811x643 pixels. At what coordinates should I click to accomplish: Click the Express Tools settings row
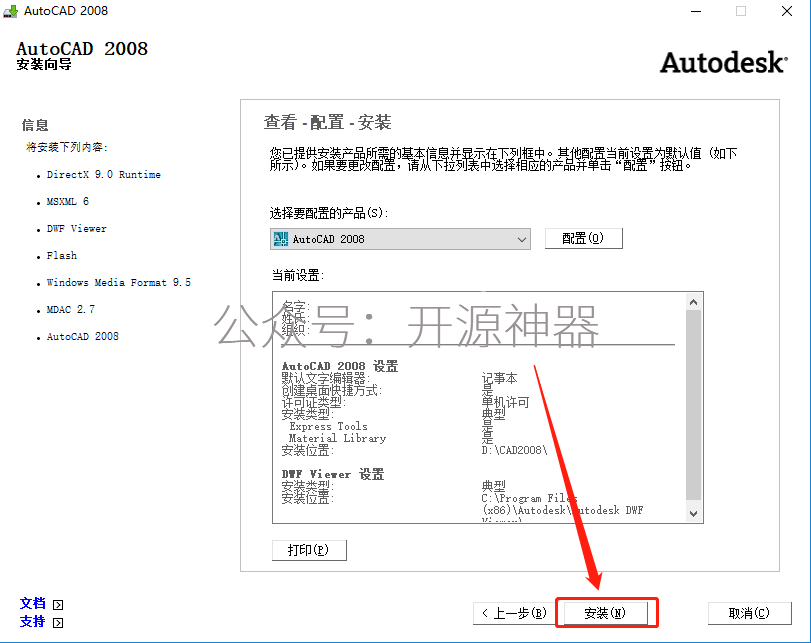pyautogui.click(x=328, y=426)
